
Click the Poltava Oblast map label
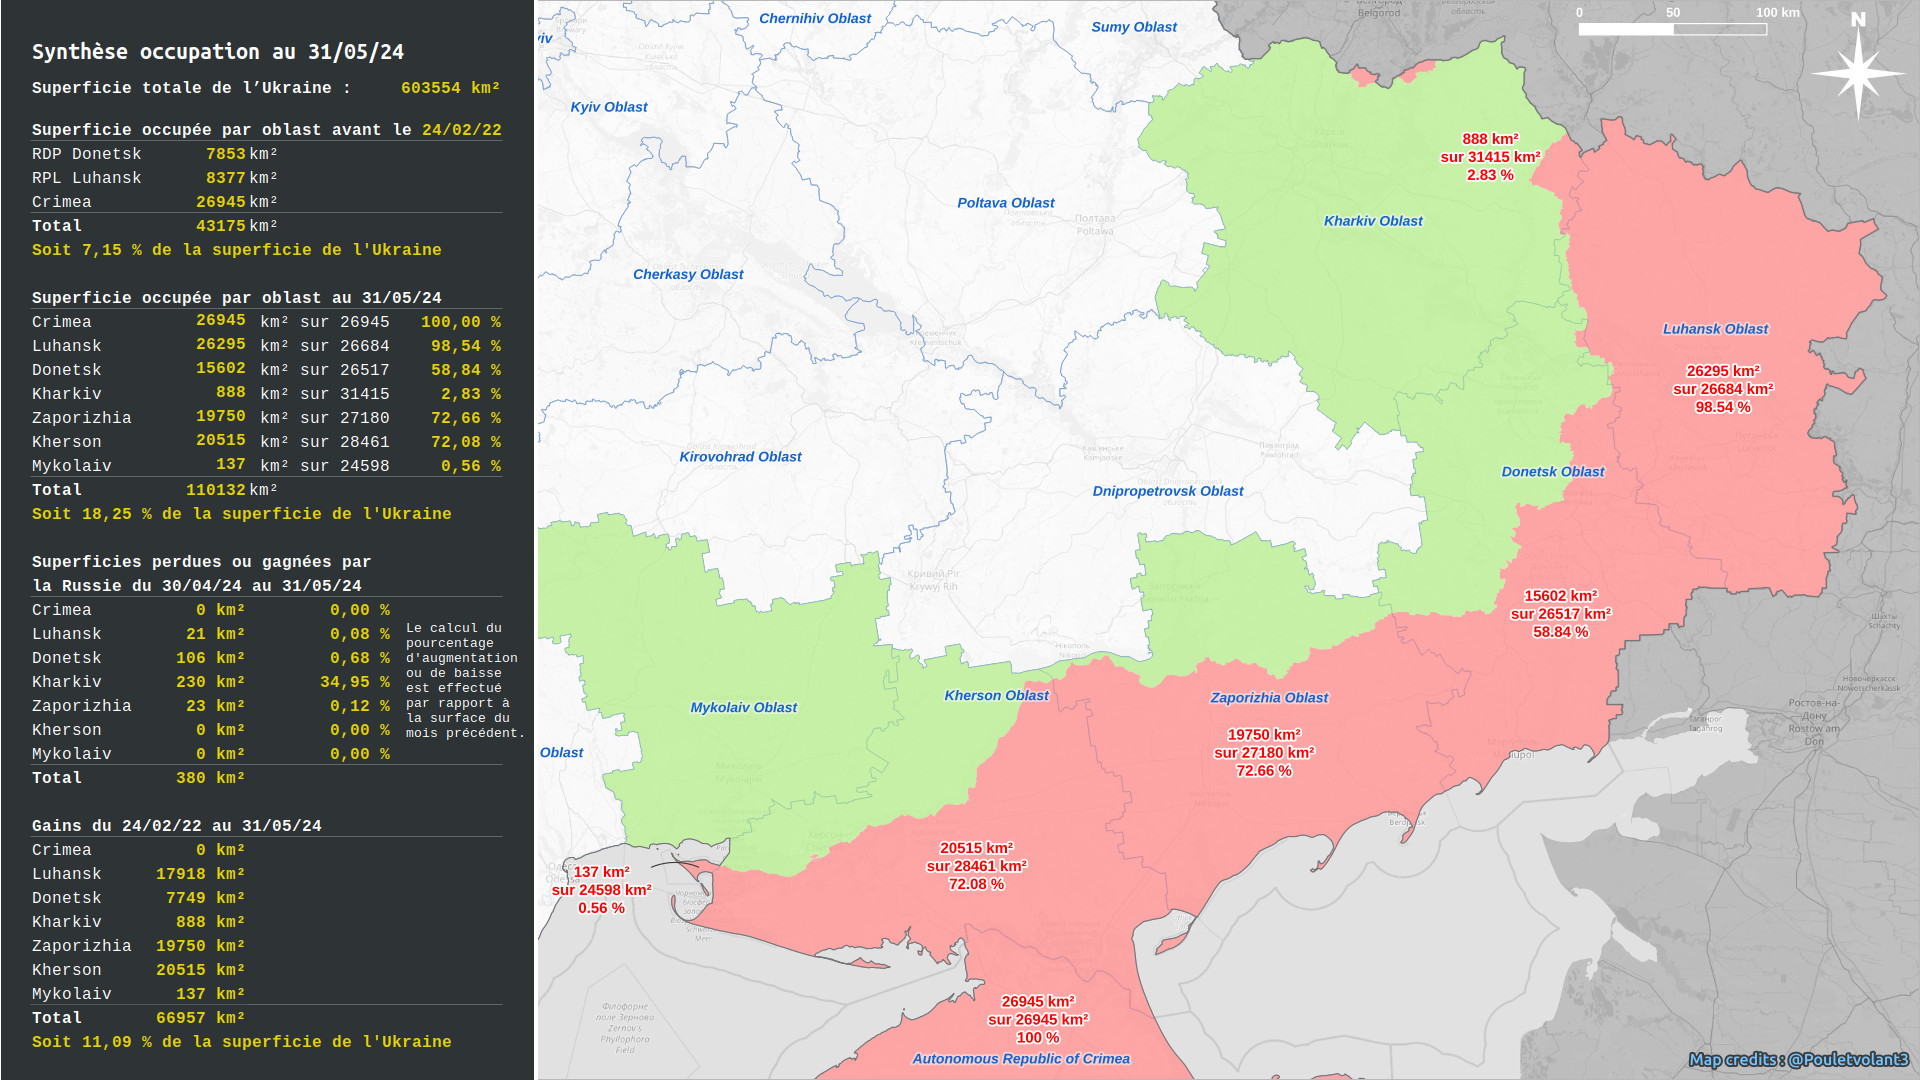click(1005, 203)
